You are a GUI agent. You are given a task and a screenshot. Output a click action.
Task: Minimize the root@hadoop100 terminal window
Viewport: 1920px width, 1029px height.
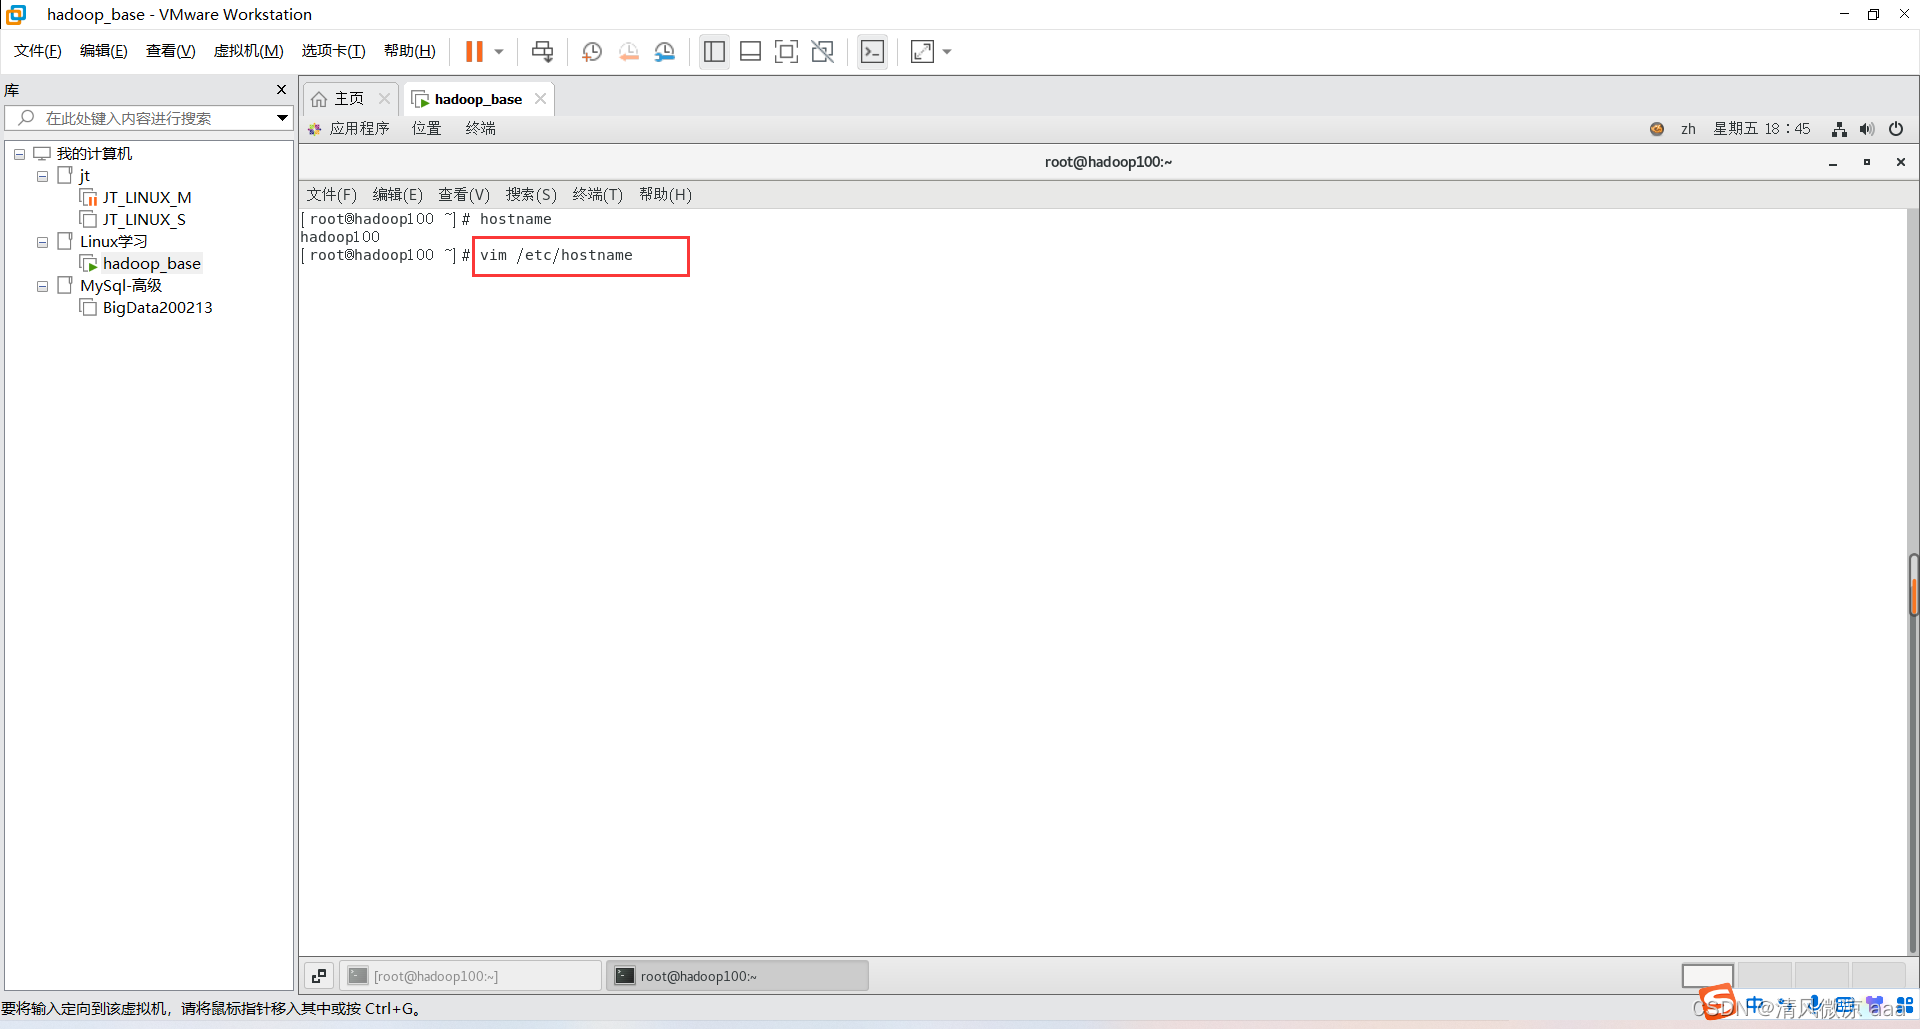pyautogui.click(x=1833, y=162)
